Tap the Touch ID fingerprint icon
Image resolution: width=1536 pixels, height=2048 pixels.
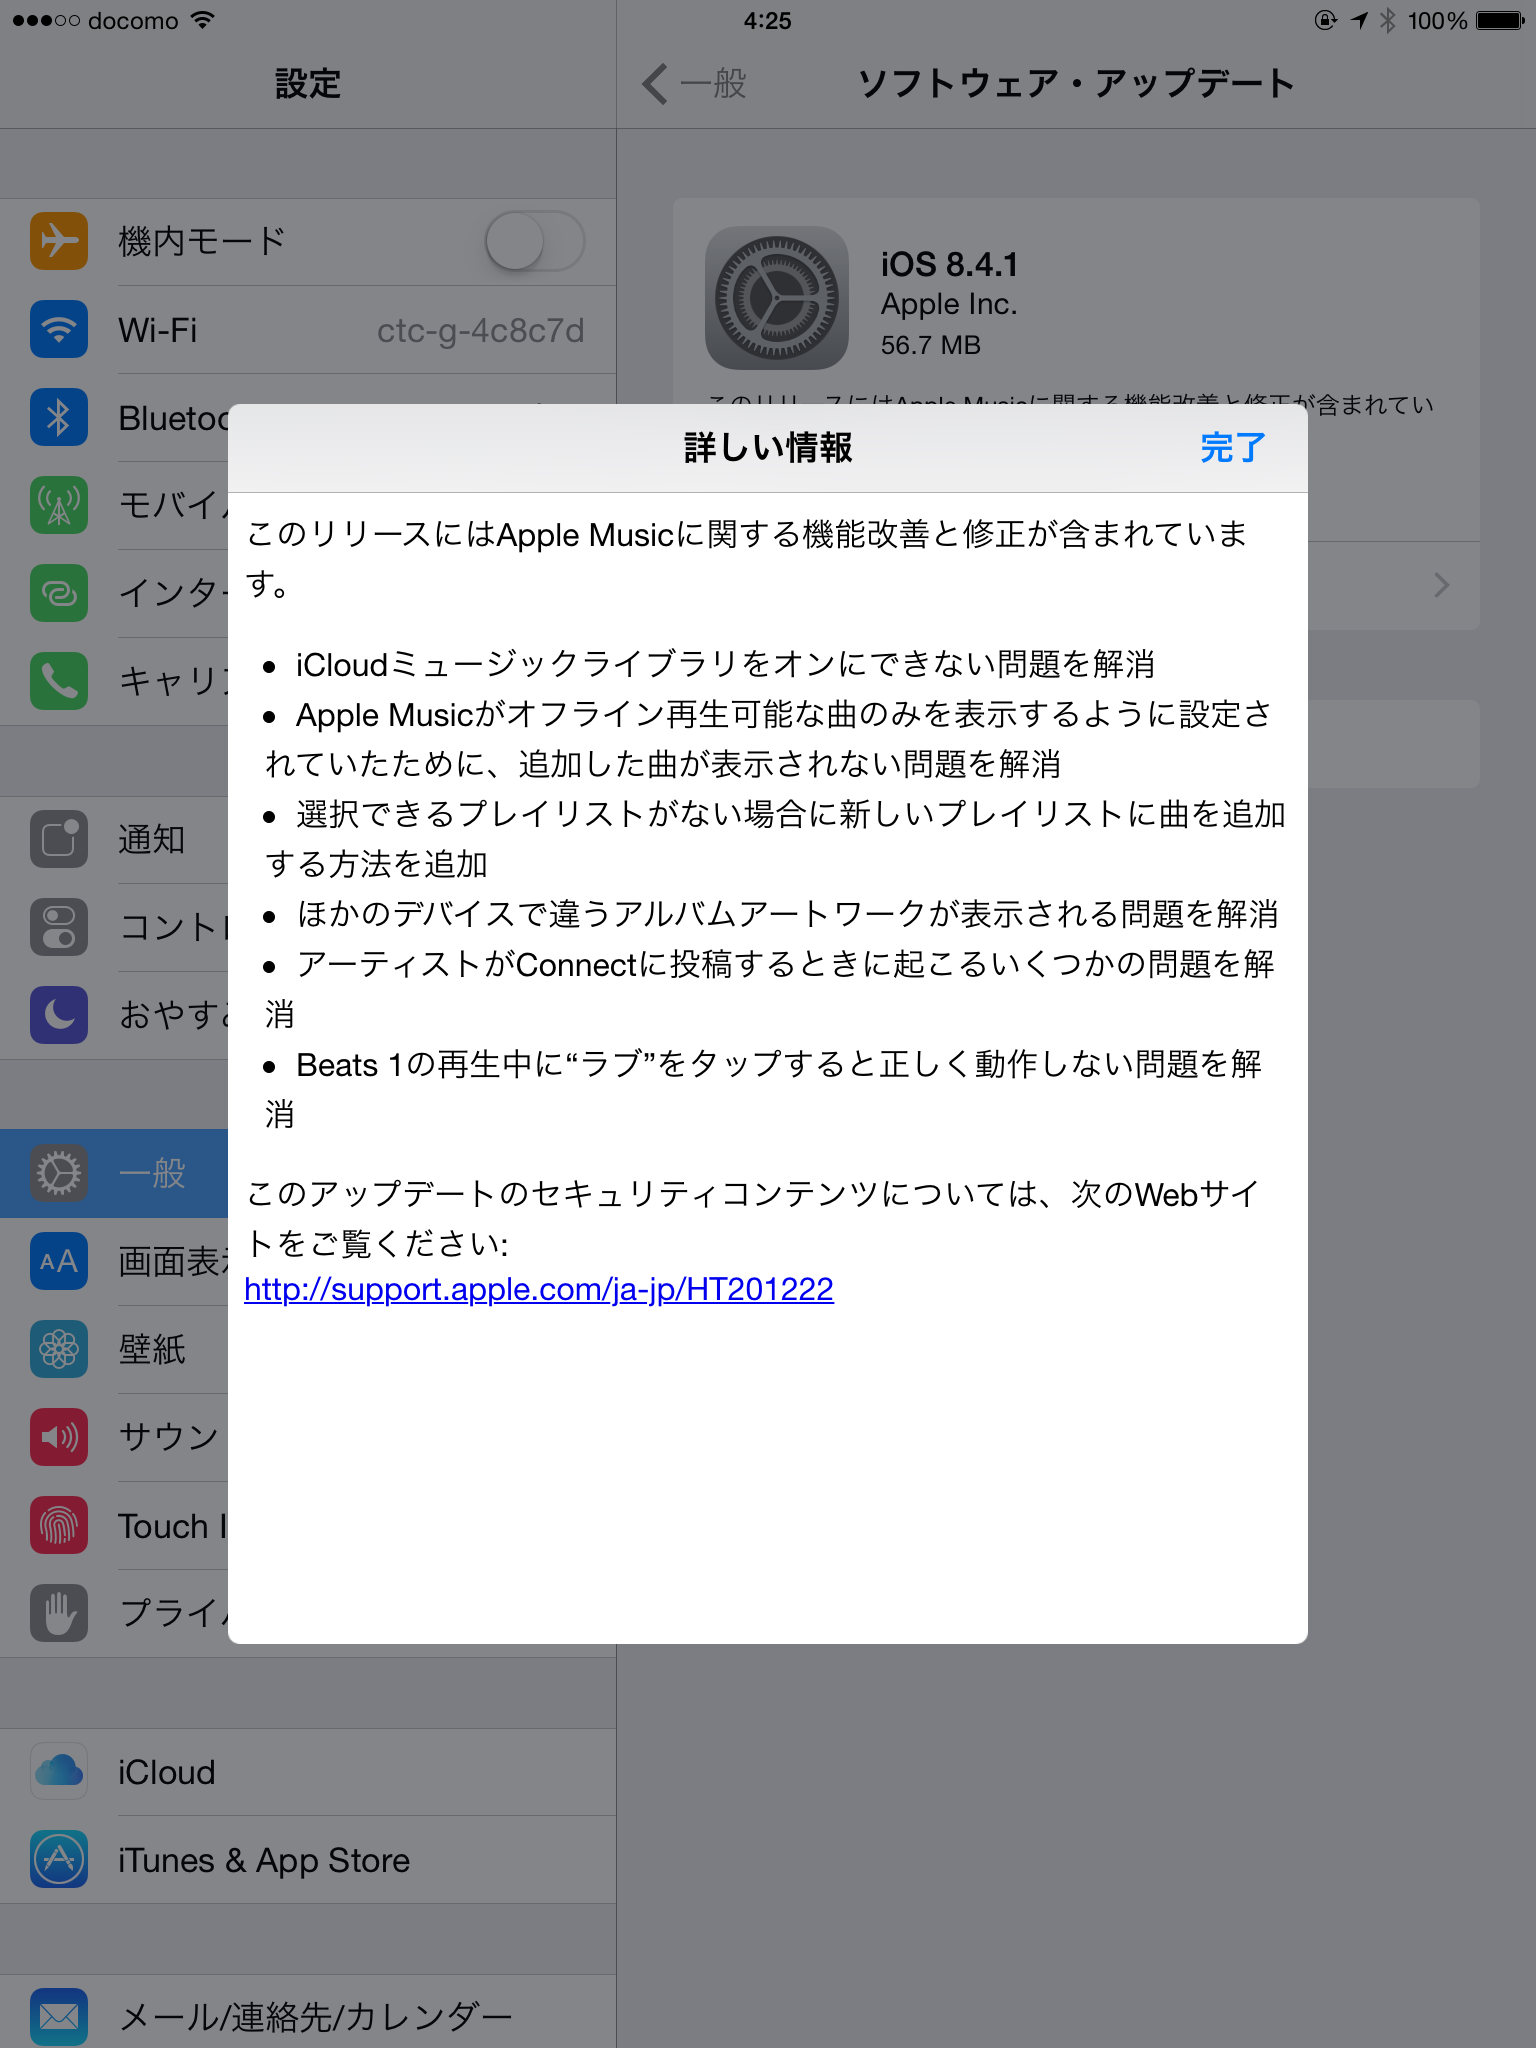coord(59,1525)
